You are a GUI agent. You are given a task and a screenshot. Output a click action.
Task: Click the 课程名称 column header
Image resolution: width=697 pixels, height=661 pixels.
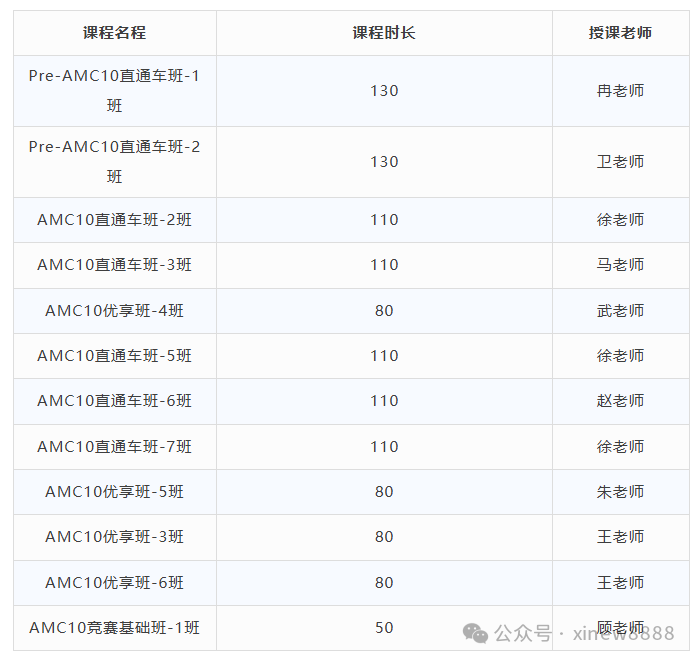pos(114,33)
